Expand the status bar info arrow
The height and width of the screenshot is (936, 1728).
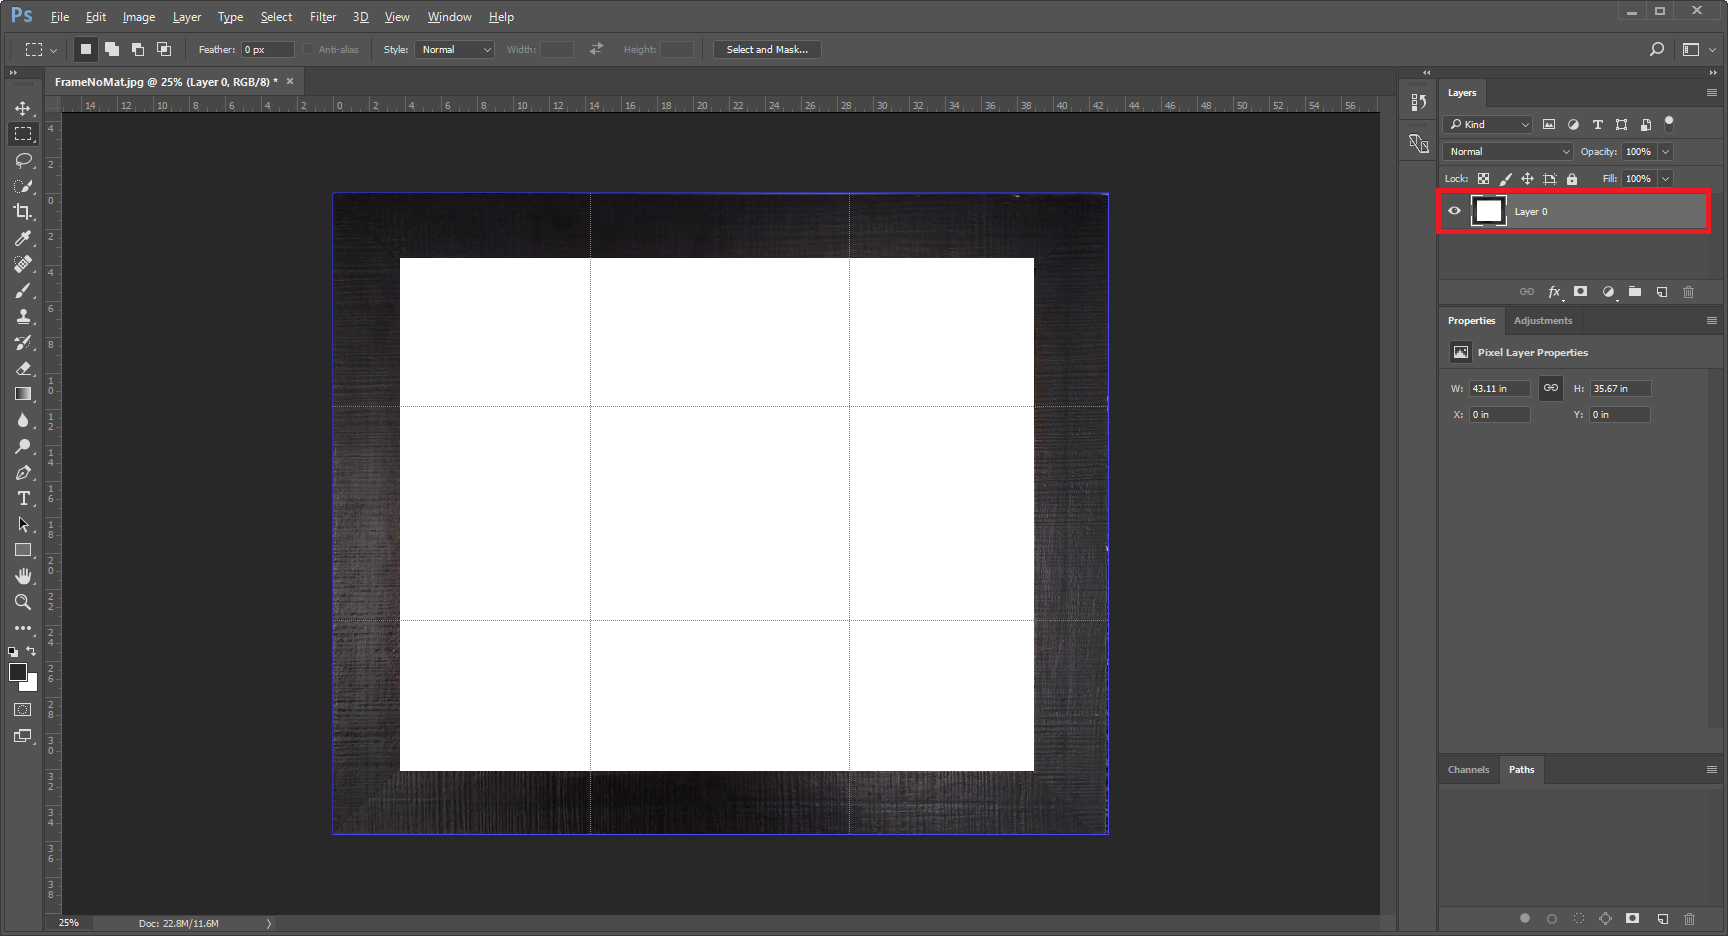268,923
